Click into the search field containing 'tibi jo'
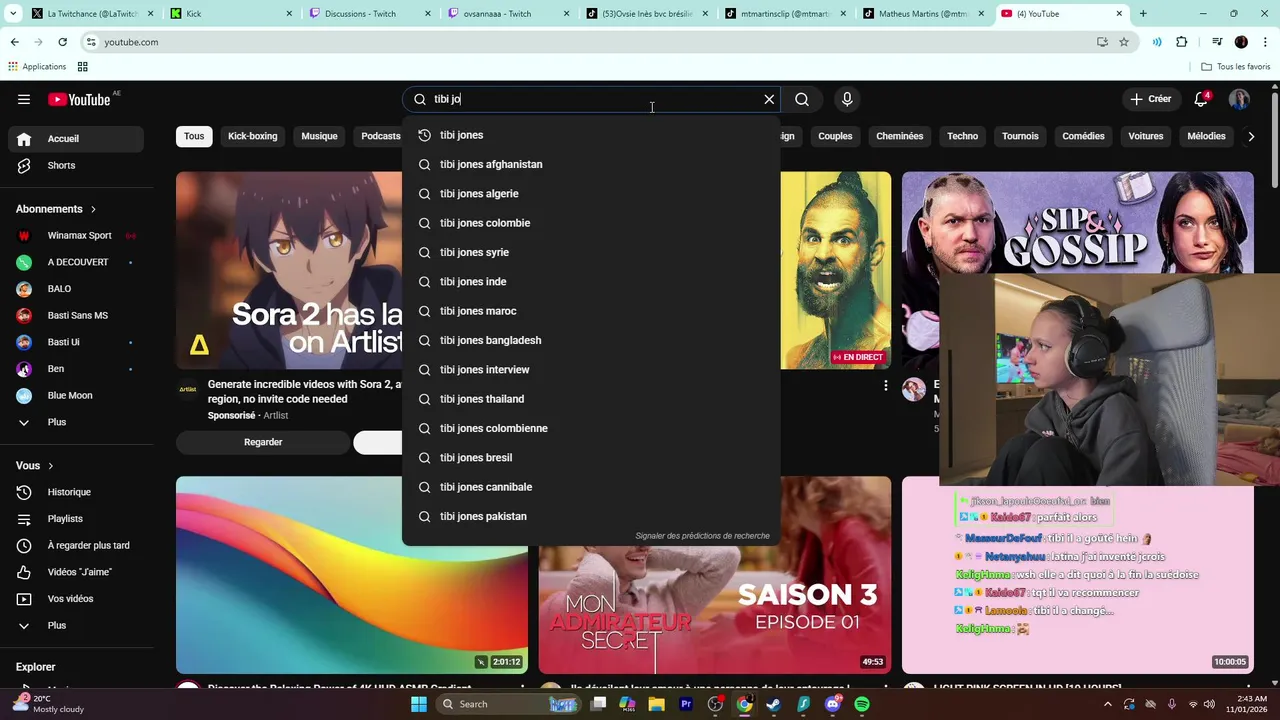 (590, 99)
